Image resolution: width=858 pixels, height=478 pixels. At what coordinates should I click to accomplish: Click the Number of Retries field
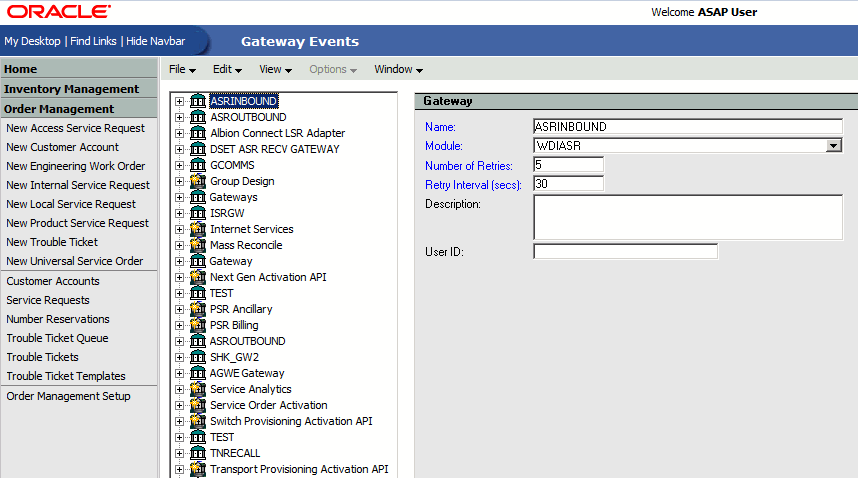[569, 165]
